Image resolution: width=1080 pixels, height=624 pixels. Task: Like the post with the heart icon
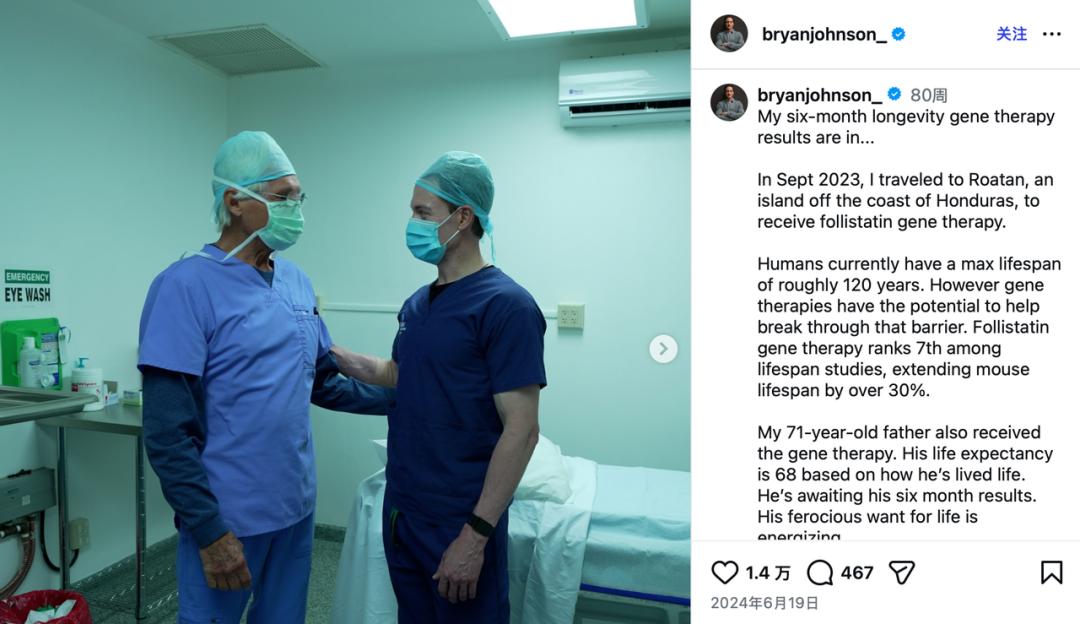724,572
